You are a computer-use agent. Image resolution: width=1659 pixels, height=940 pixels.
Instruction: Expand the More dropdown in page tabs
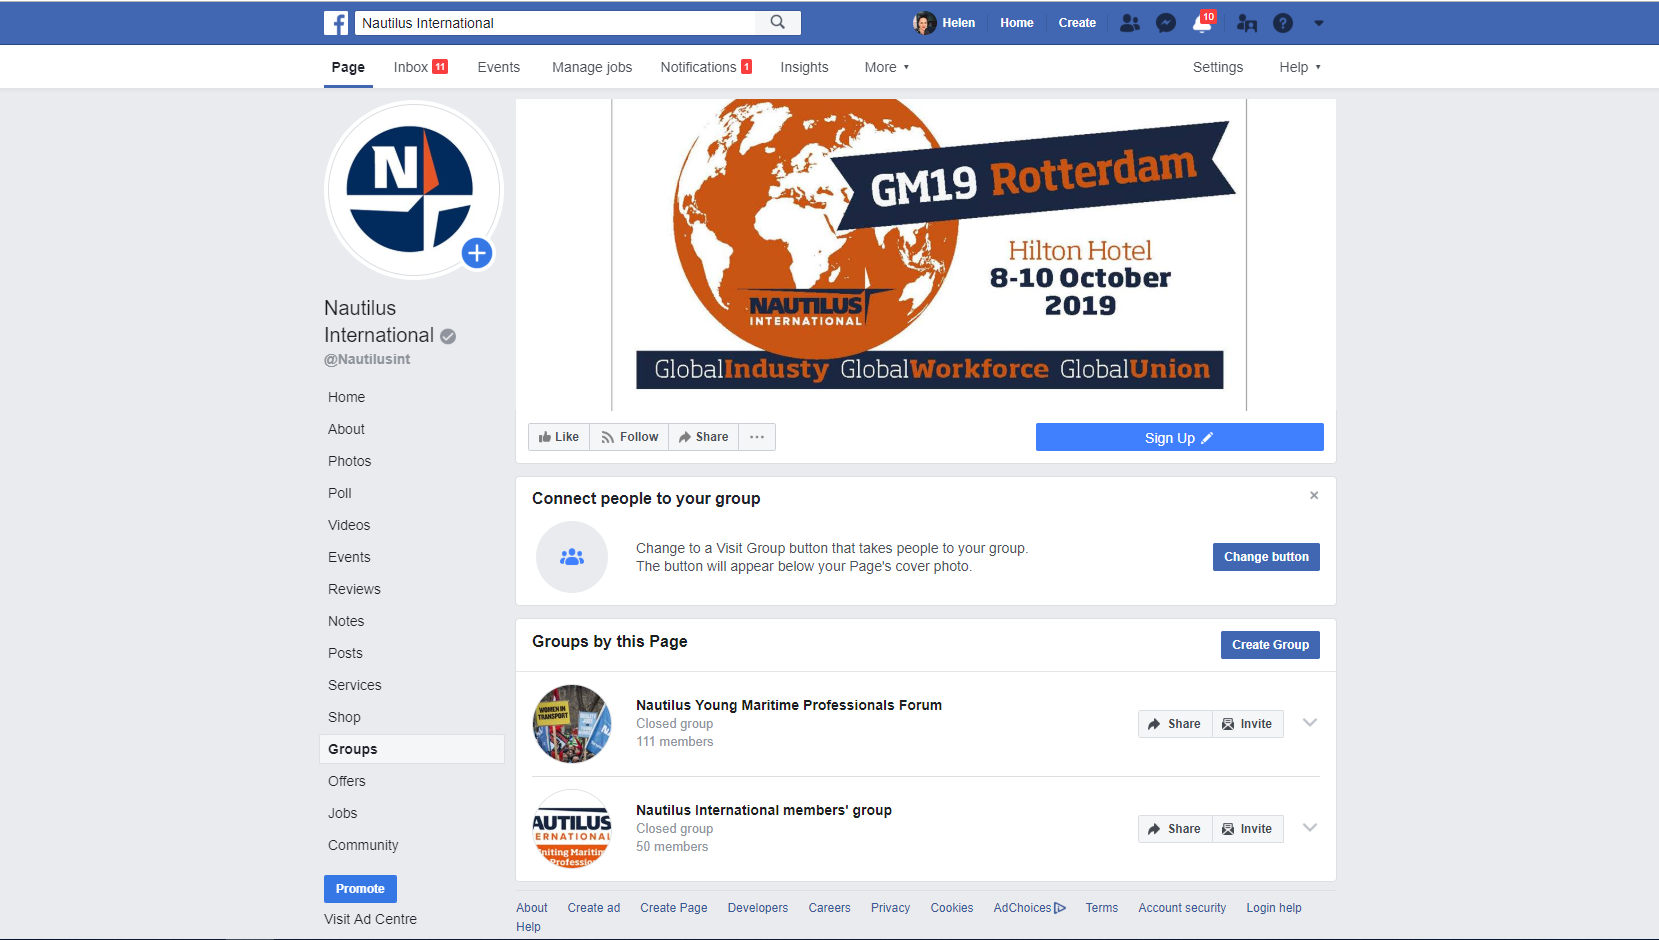(886, 67)
